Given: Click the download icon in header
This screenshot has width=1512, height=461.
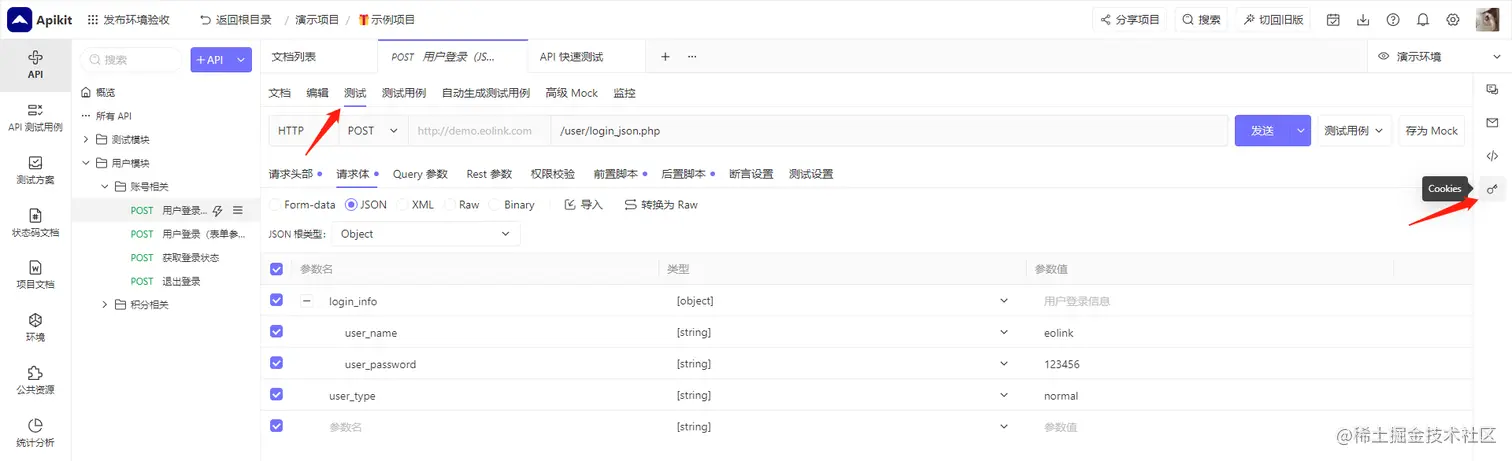Looking at the screenshot, I should [x=1363, y=20].
